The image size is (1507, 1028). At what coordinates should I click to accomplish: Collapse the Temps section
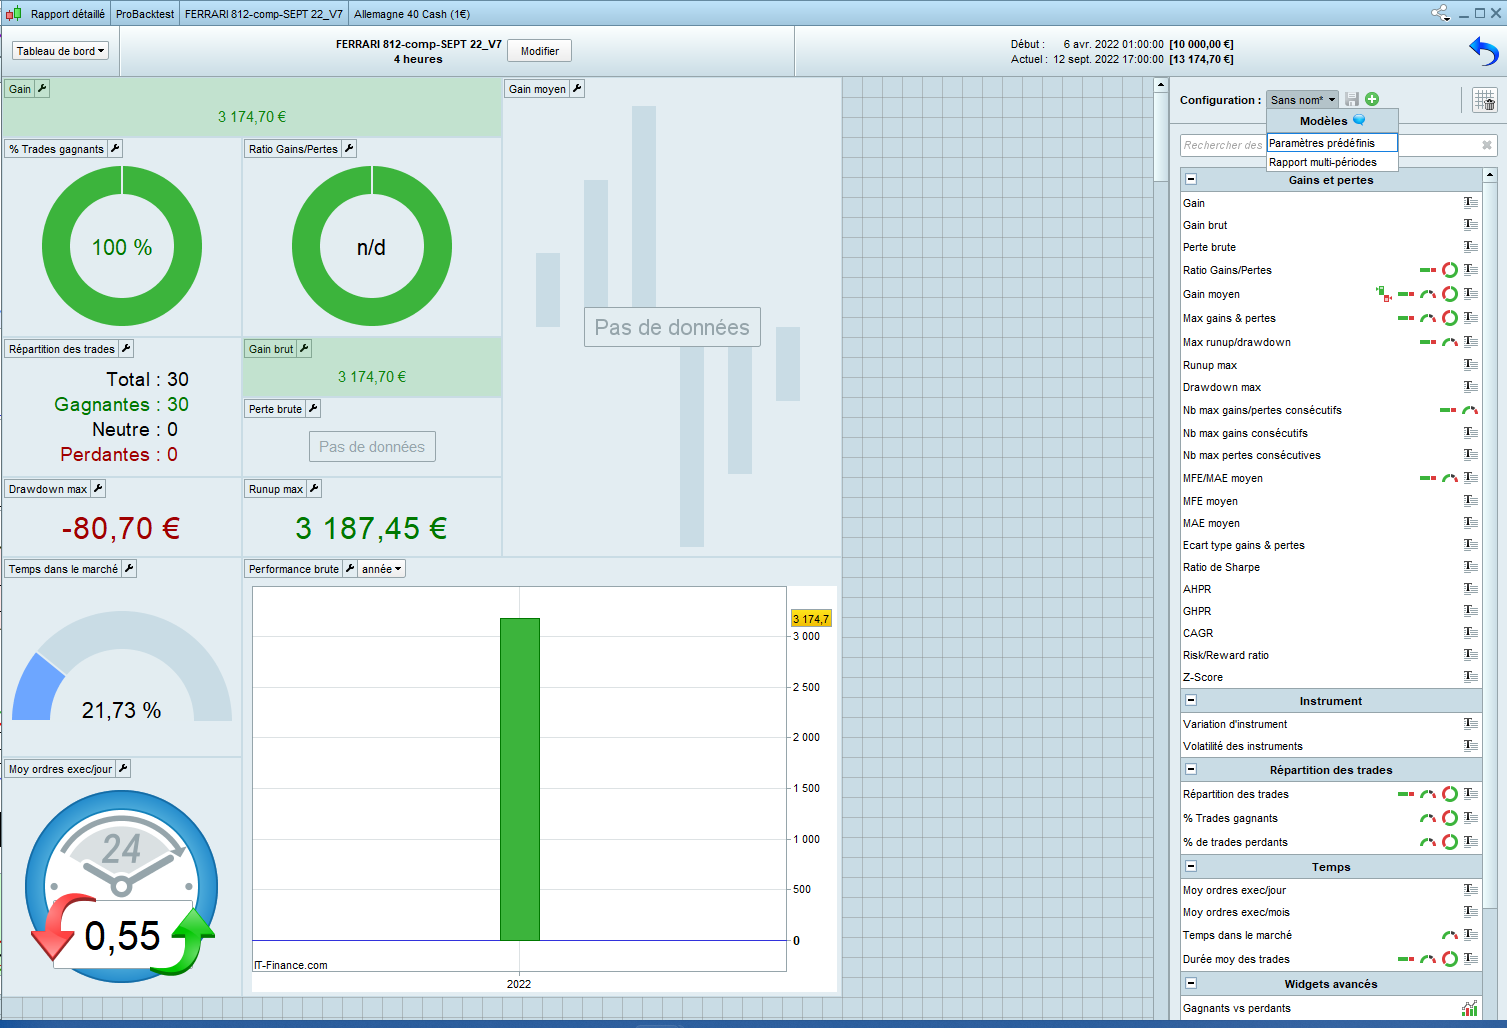coord(1191,867)
